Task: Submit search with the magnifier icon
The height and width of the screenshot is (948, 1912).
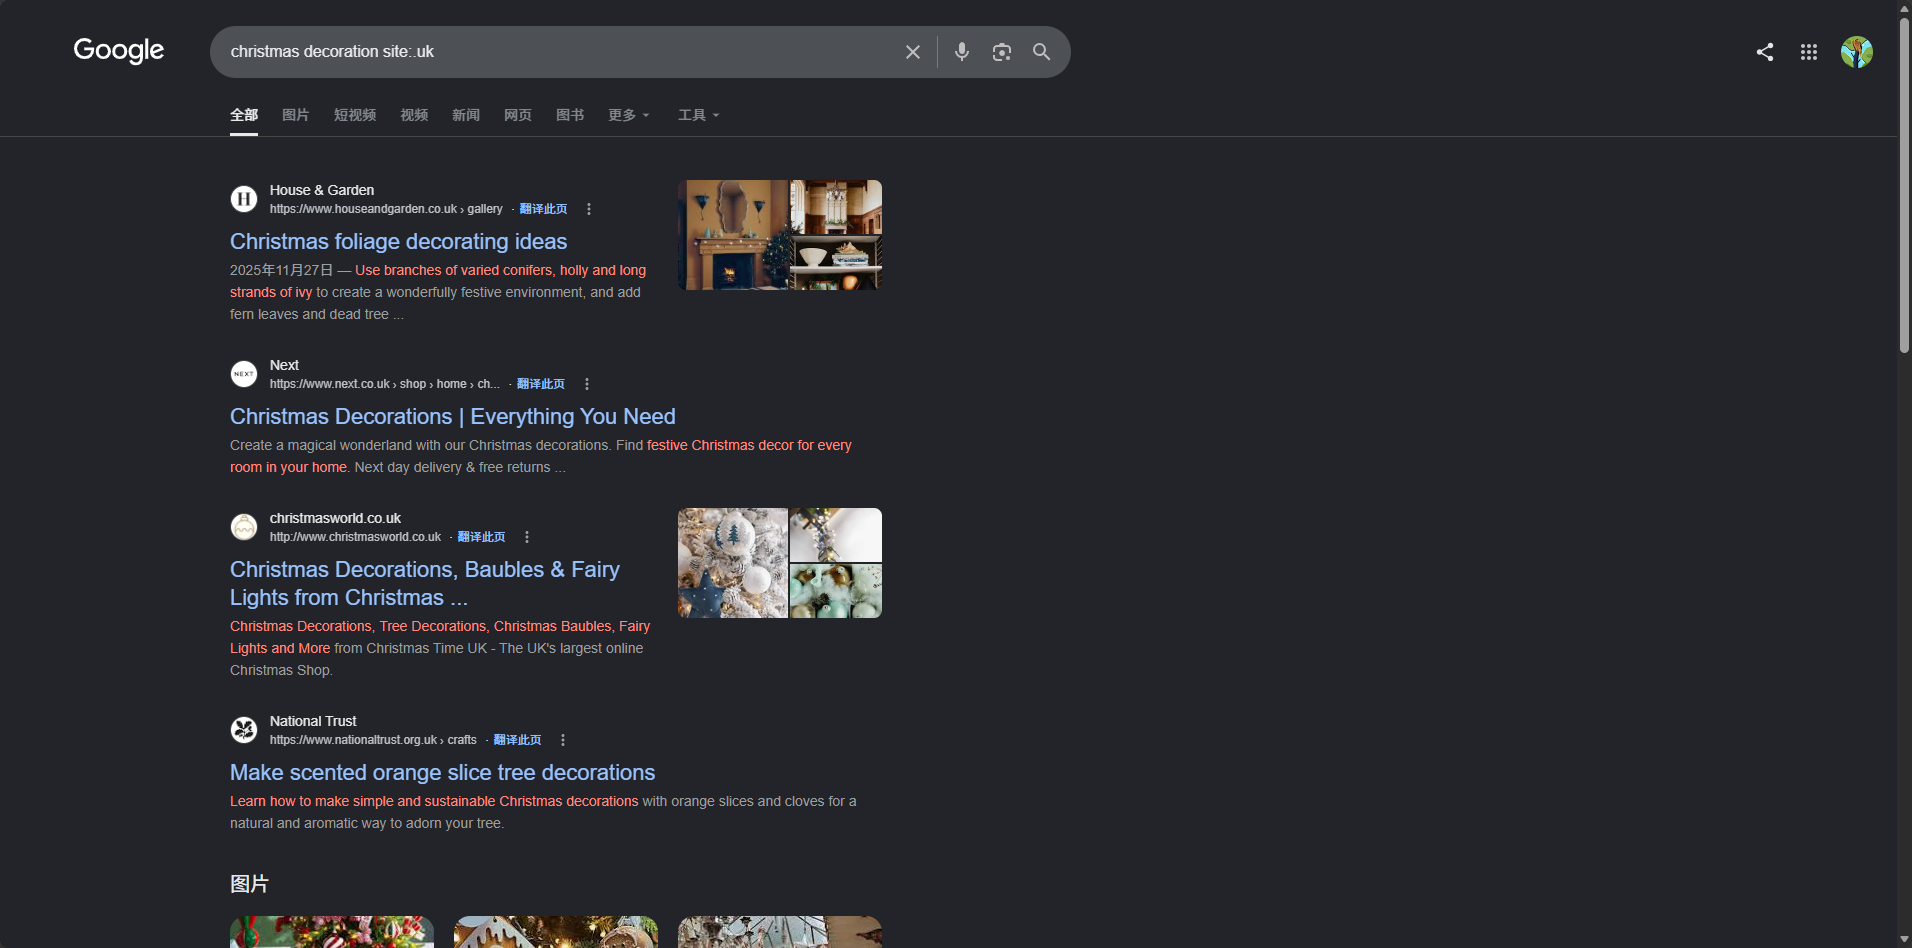Action: pos(1042,52)
